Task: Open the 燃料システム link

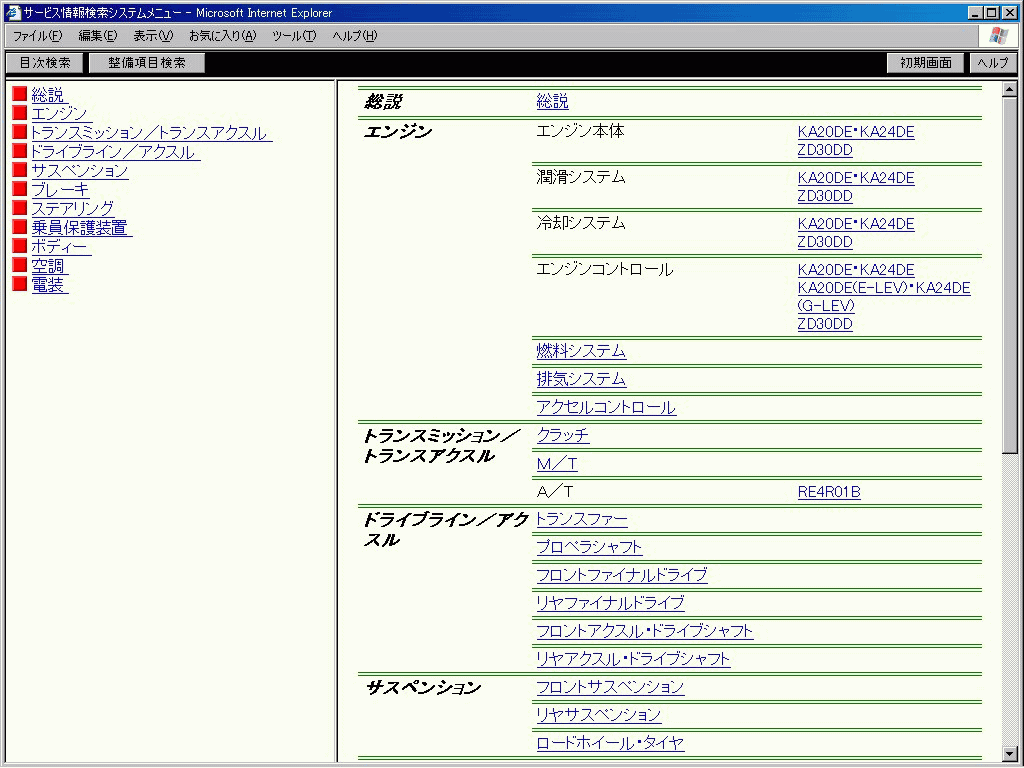Action: (x=581, y=351)
